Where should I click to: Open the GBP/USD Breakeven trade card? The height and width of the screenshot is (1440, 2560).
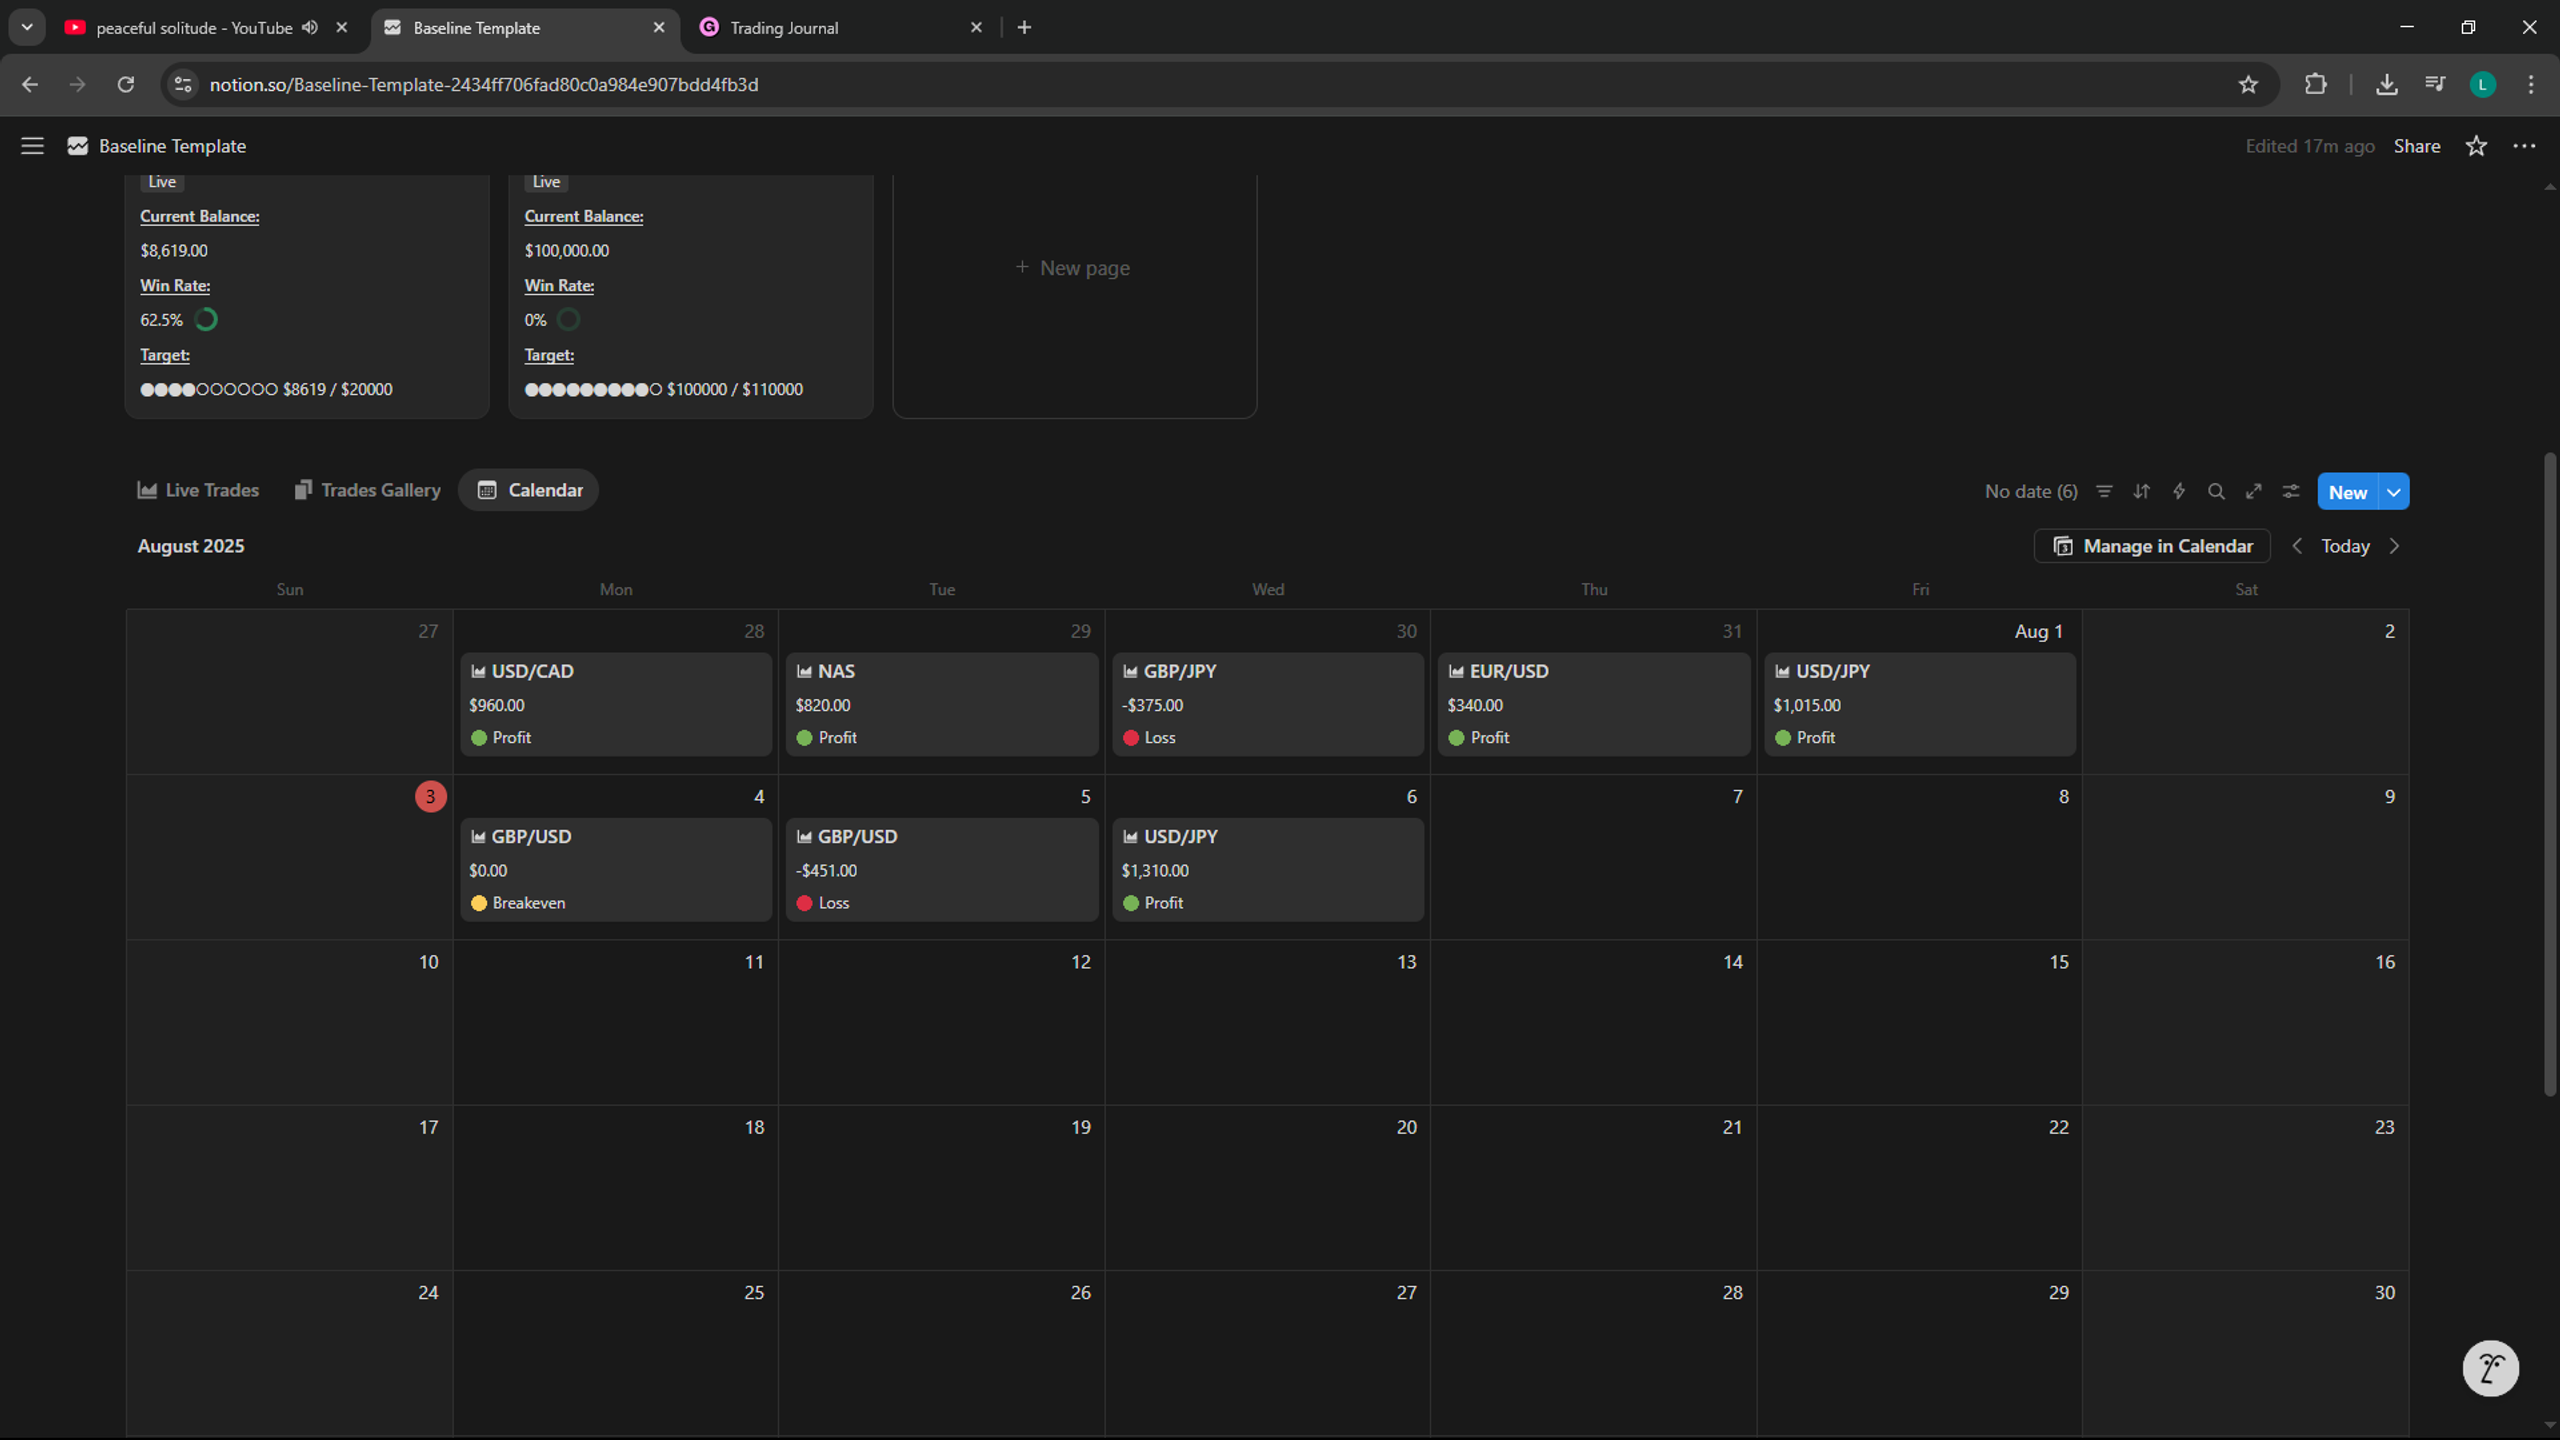(616, 869)
